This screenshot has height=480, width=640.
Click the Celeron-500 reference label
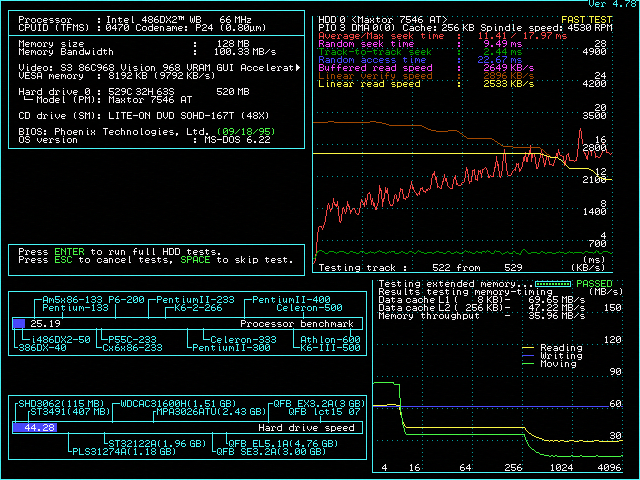coord(309,308)
